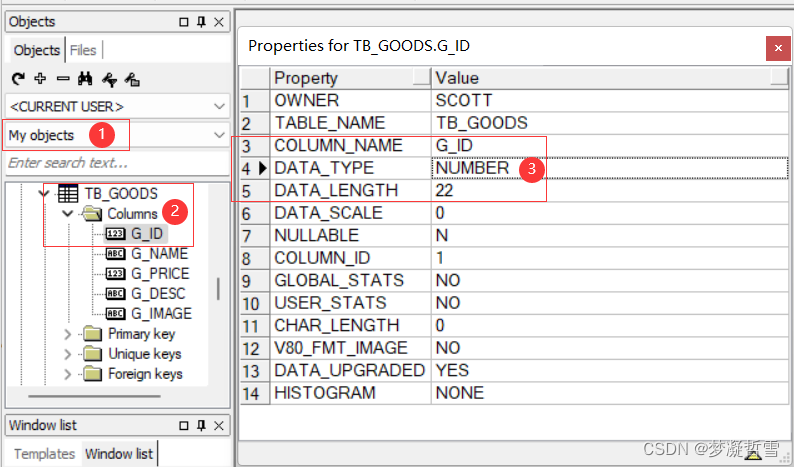Viewport: 794px width, 467px height.
Task: Close the Properties for TB_GOODS.G_ID window
Action: pos(778,48)
